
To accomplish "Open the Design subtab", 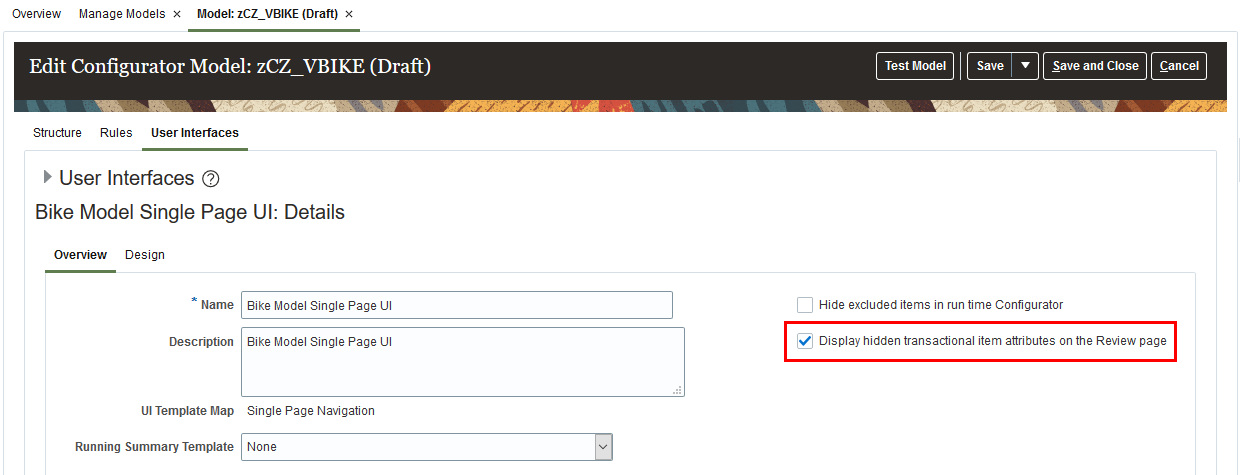I will click(x=145, y=255).
